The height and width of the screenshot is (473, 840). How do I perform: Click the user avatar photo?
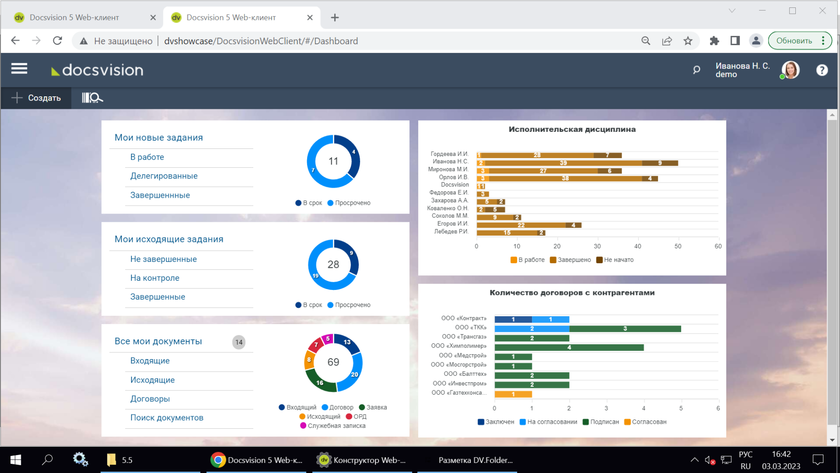(790, 70)
